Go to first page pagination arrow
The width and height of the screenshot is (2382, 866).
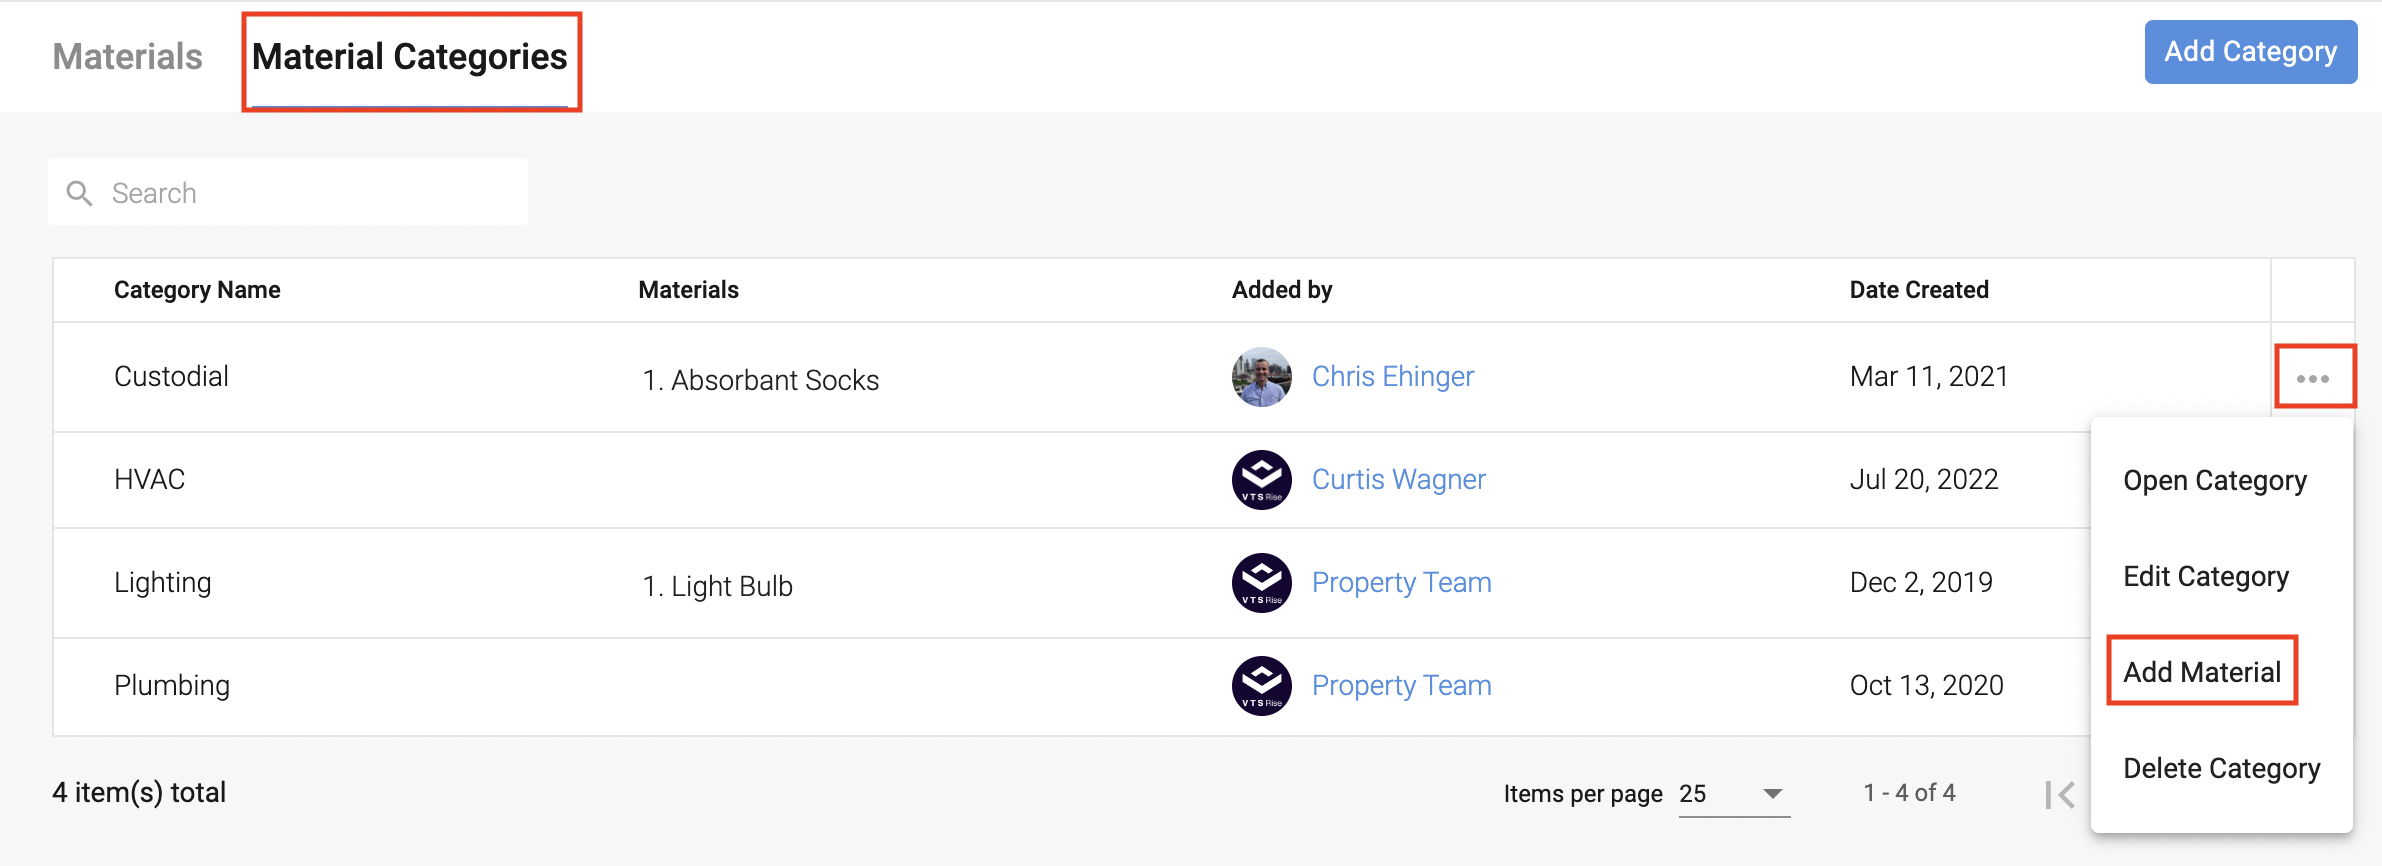pyautogui.click(x=2060, y=795)
